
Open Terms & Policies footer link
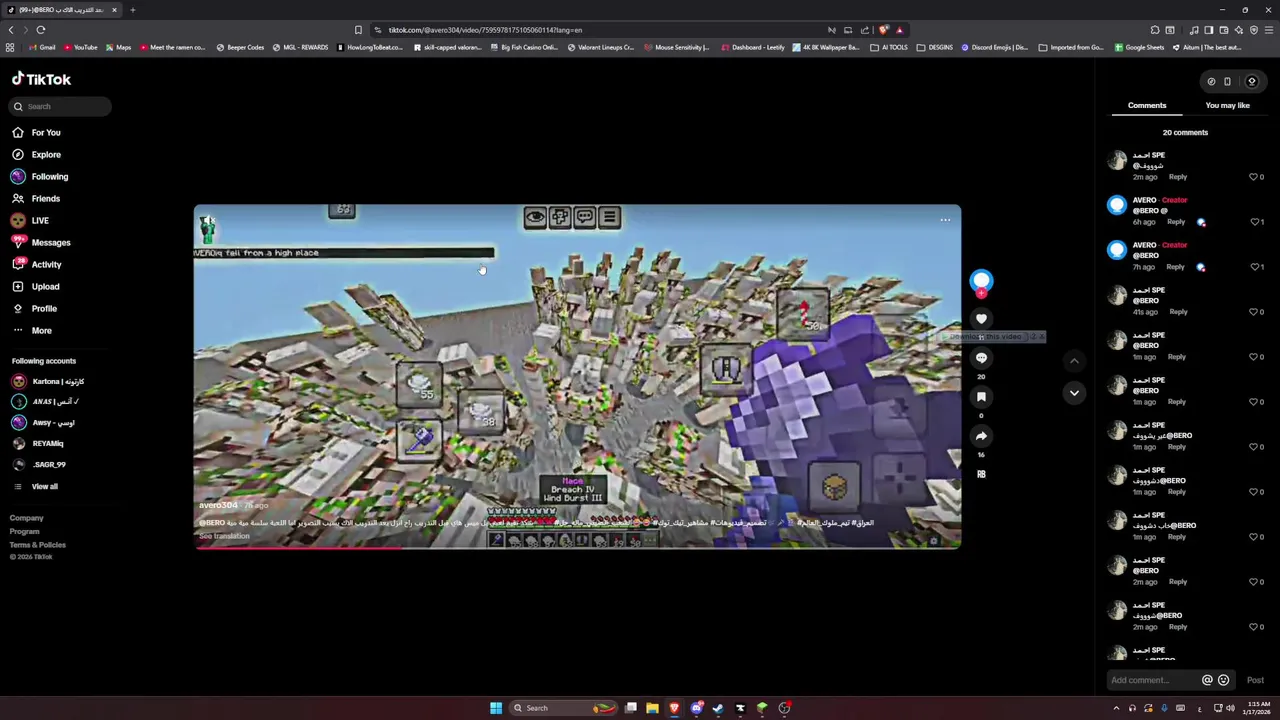pos(38,545)
